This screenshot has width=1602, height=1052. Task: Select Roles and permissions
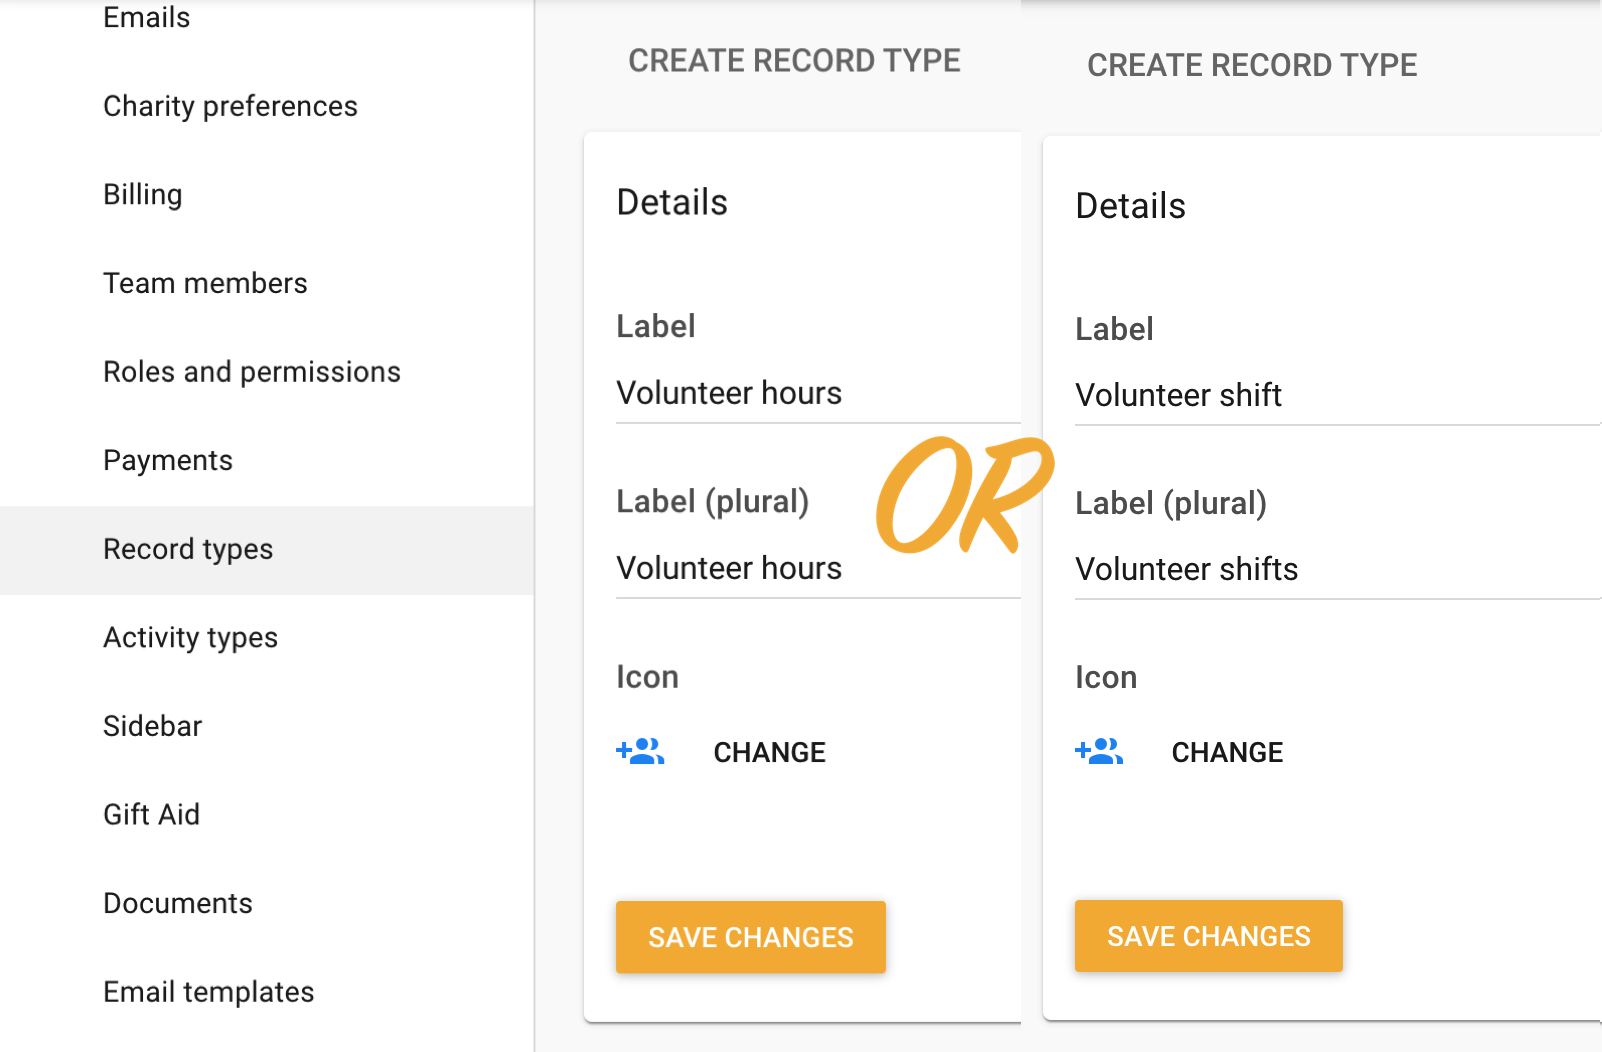pos(252,372)
